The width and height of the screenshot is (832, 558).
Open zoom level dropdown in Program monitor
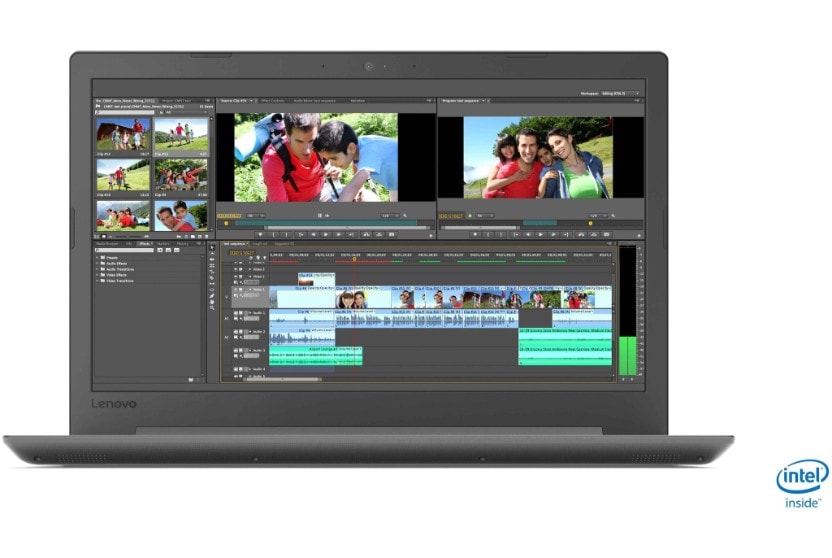485,215
